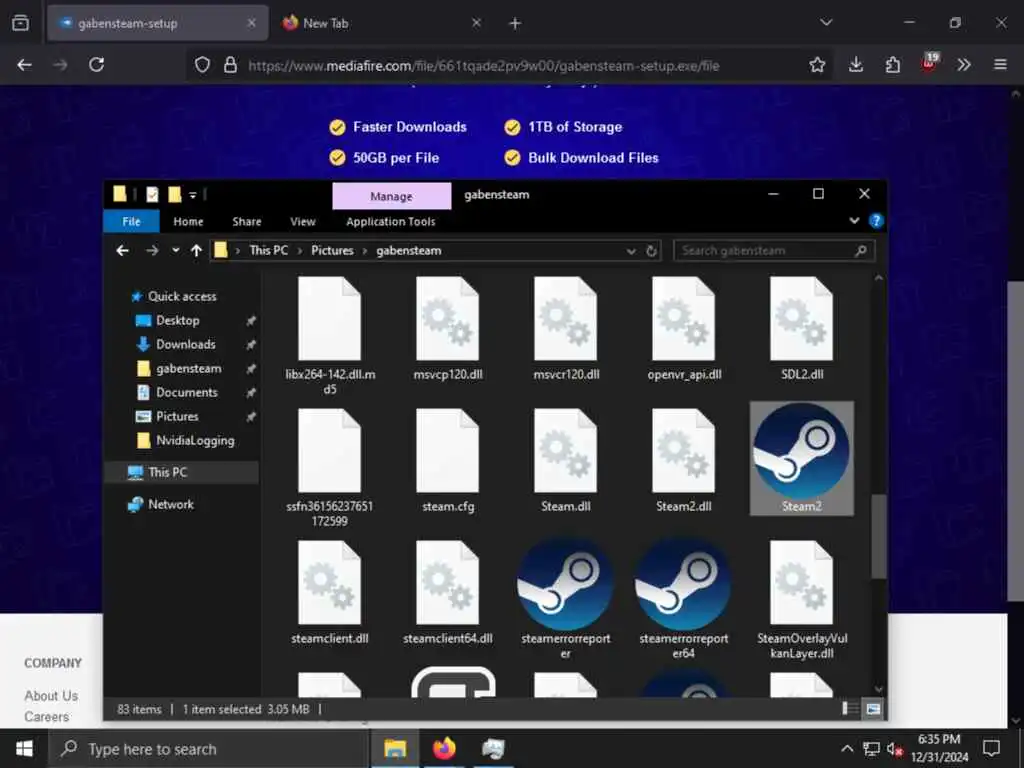Open Desktop in Quick access
The image size is (1024, 768).
pyautogui.click(x=177, y=321)
